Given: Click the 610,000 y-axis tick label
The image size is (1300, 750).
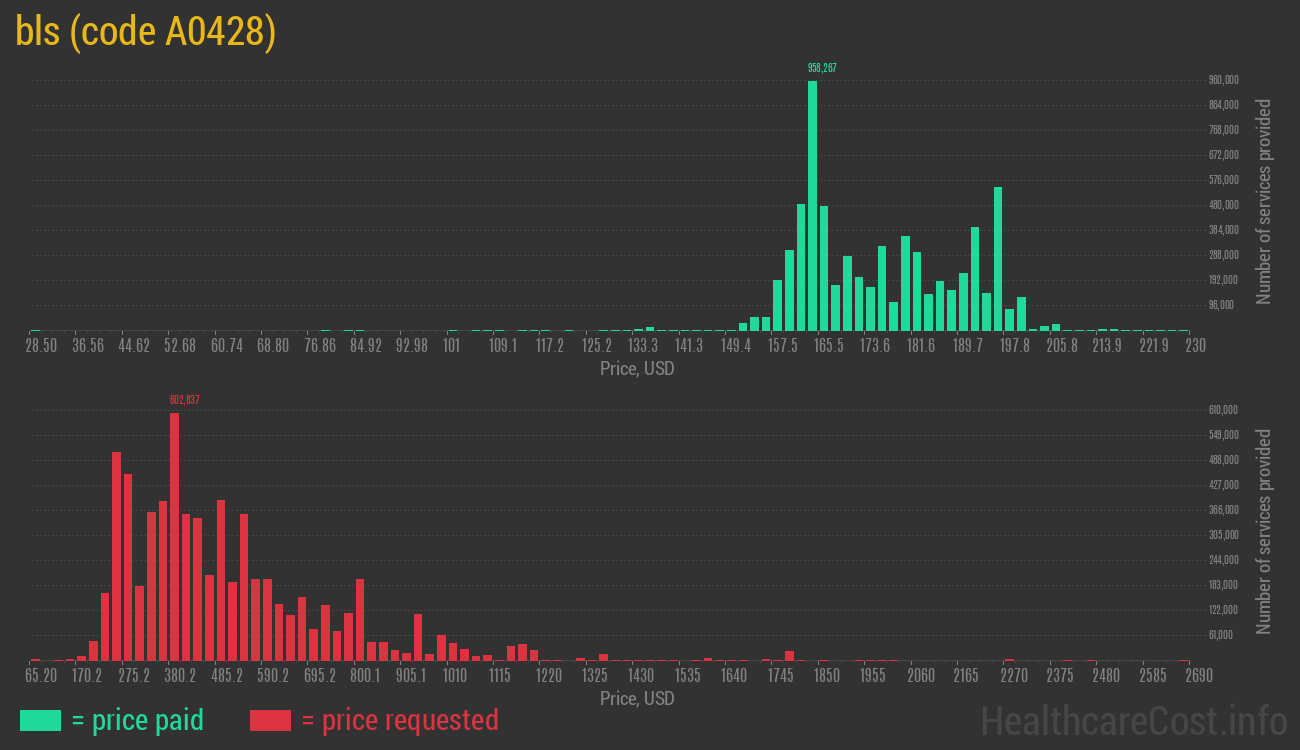Looking at the screenshot, I should pos(1224,410).
